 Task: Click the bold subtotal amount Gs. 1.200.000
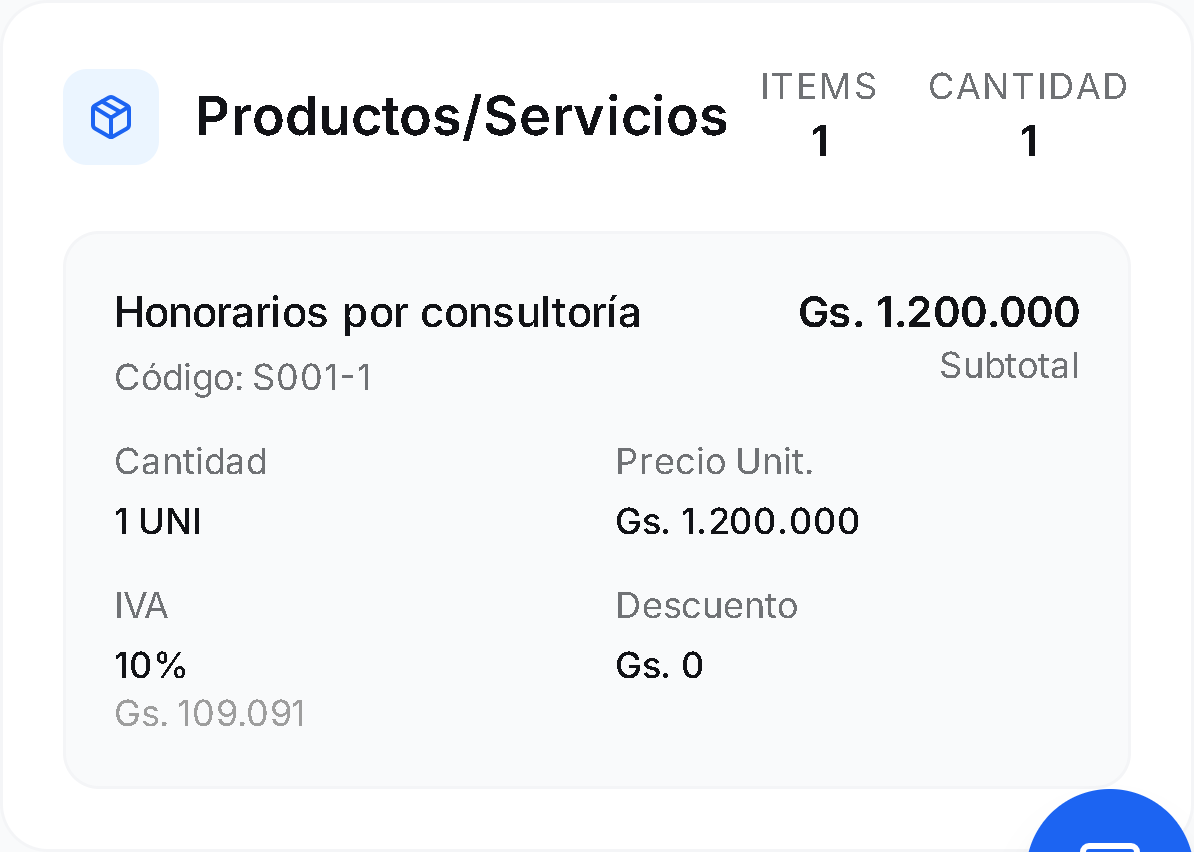tap(938, 313)
